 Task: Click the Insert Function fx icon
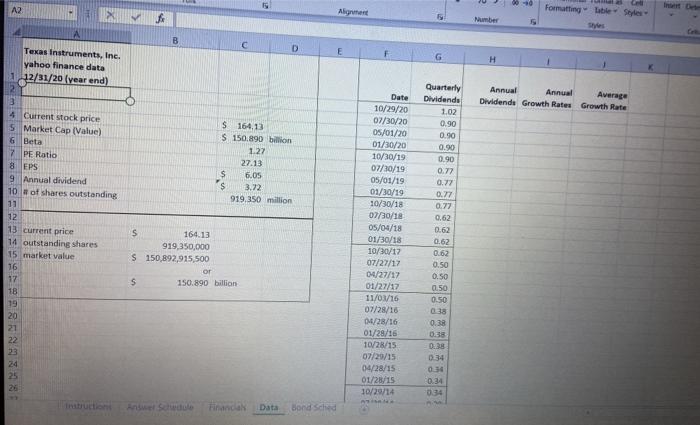point(160,18)
